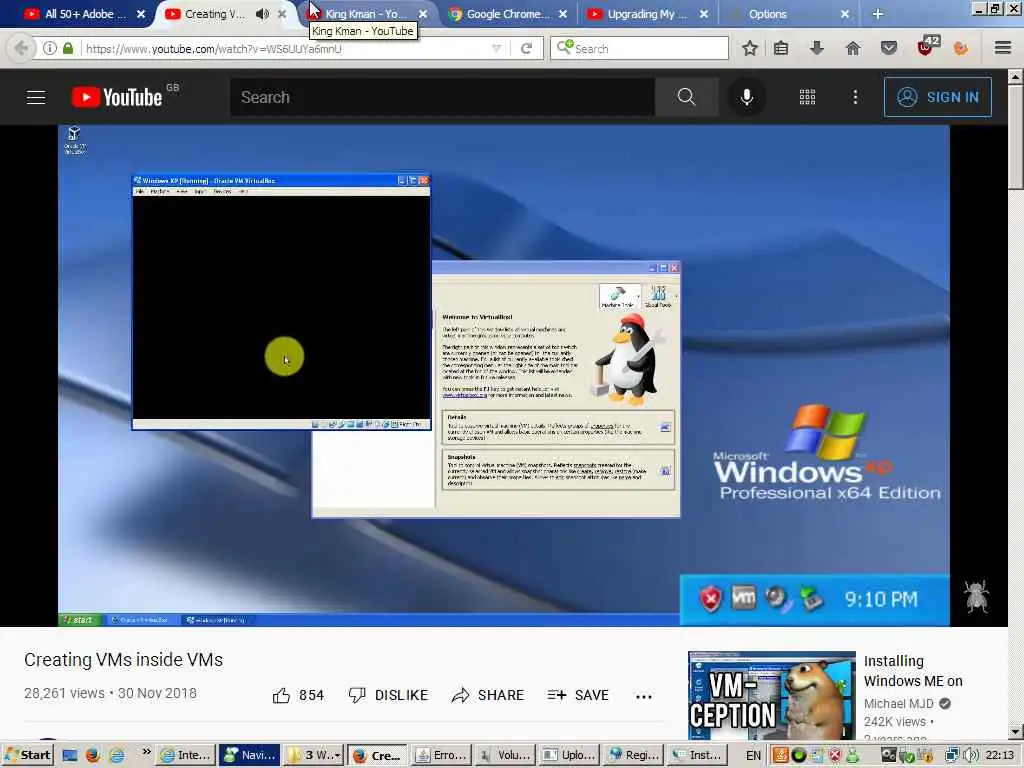Viewport: 1024px width, 768px height.
Task: Switch to Upgrading My tab
Action: 647,14
